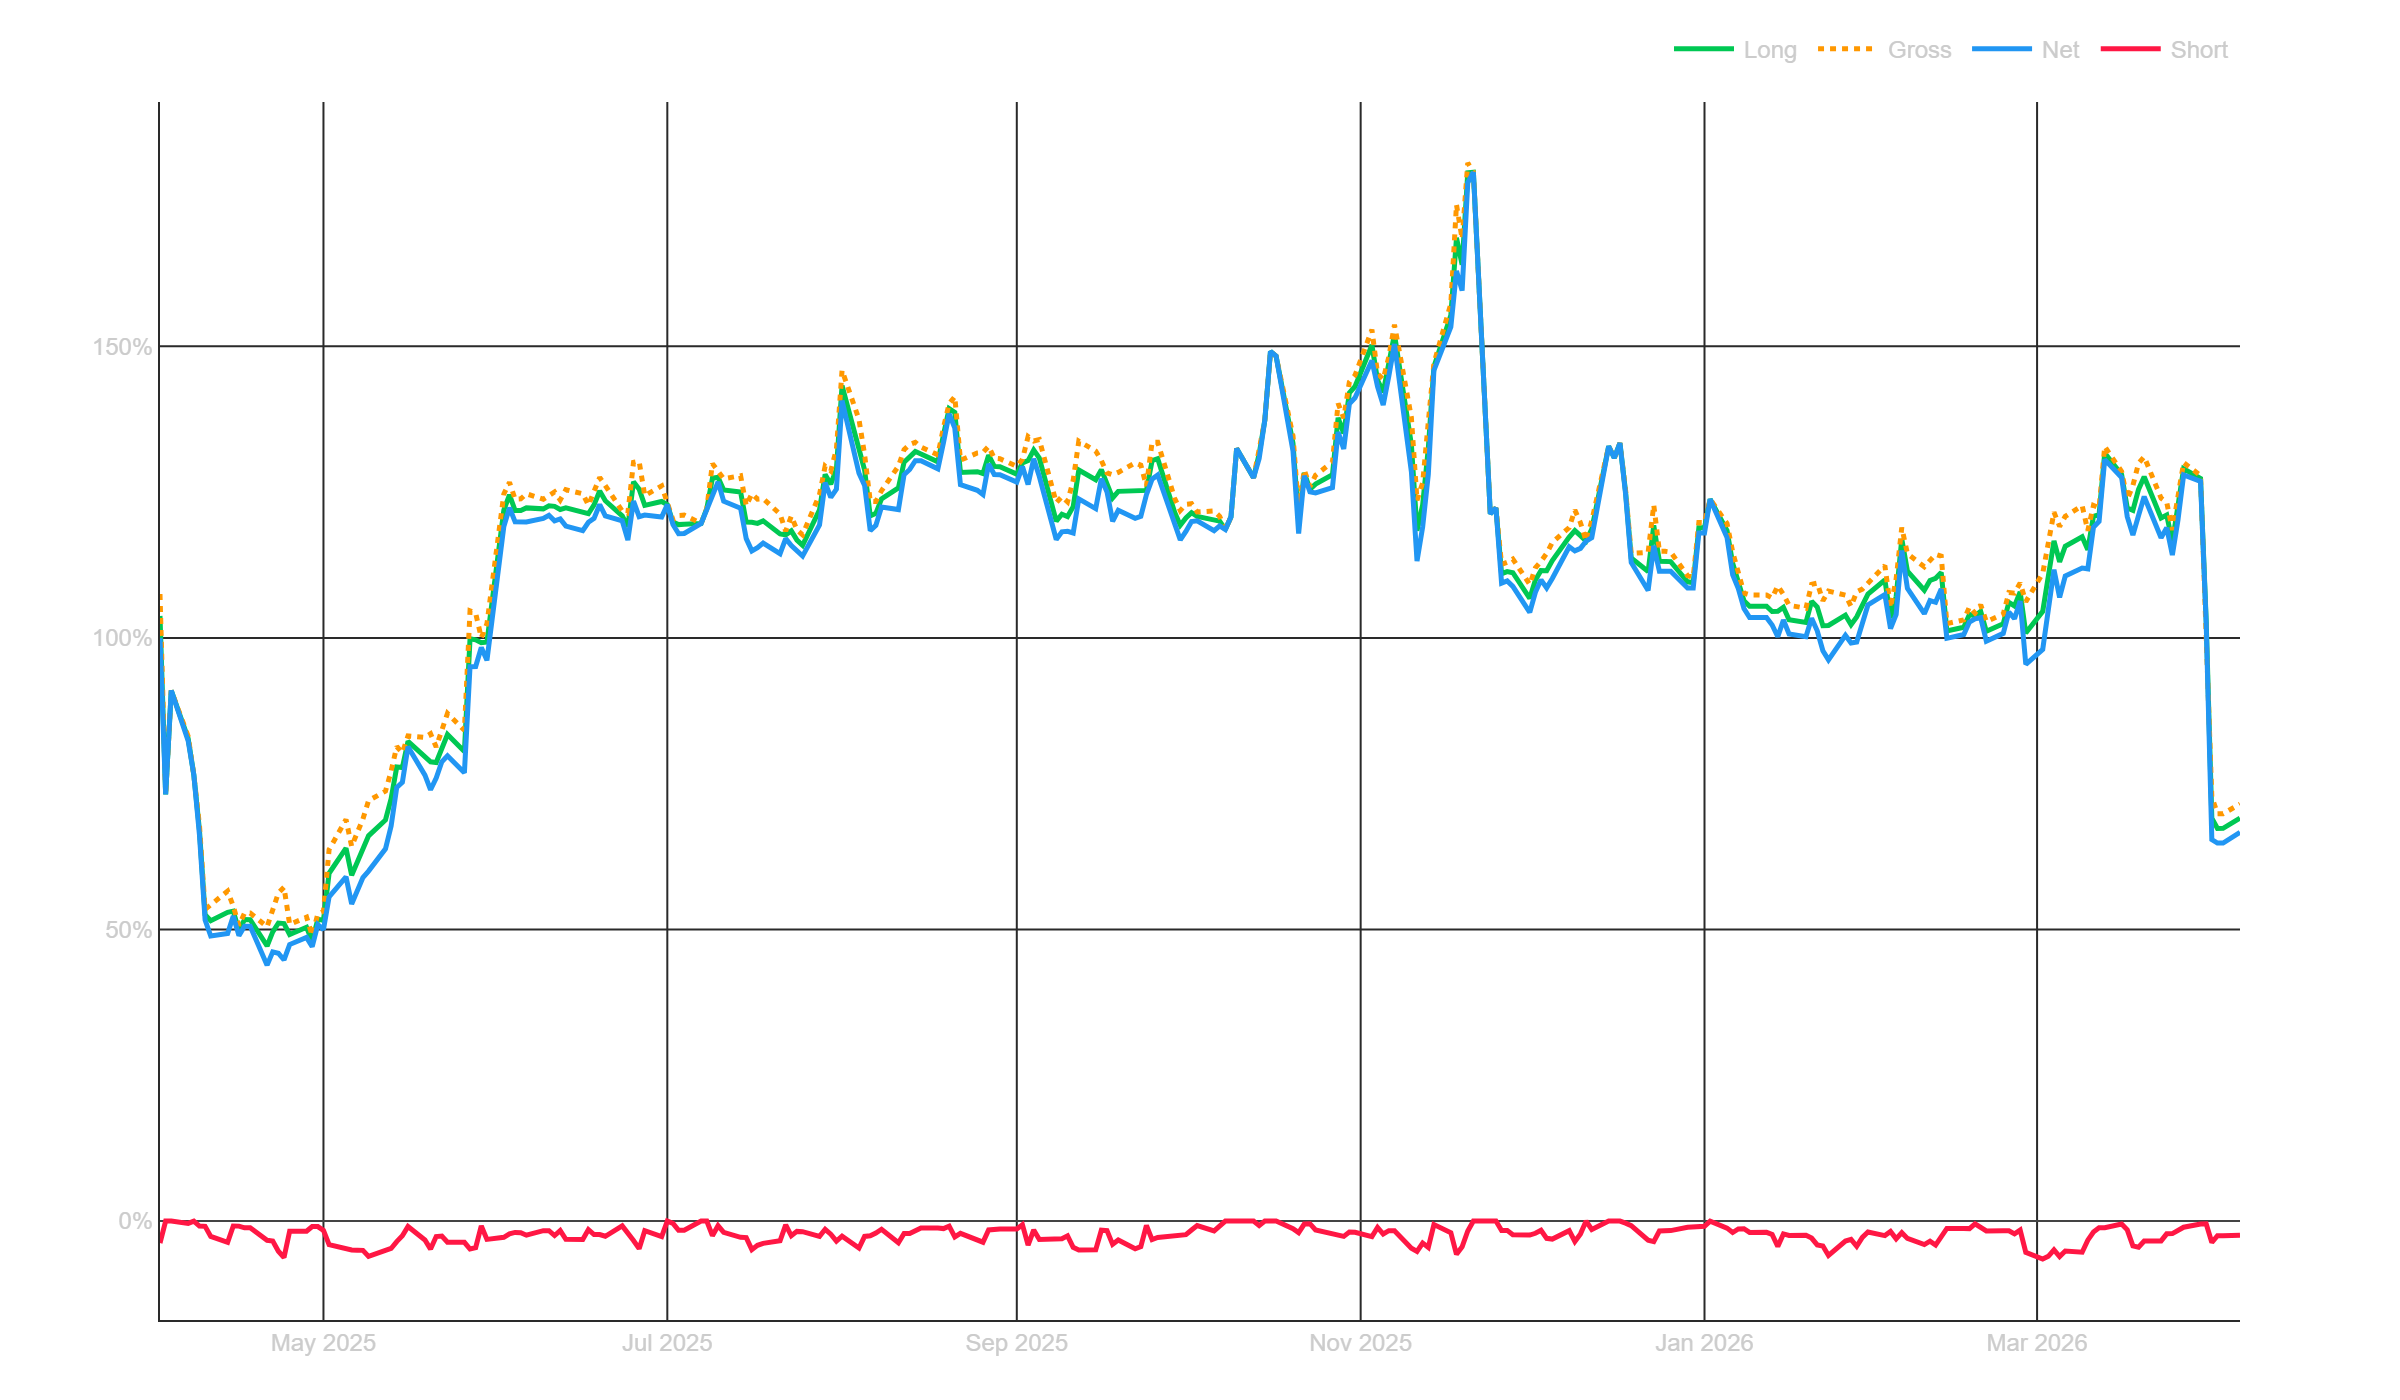Image resolution: width=2400 pixels, height=1400 pixels.
Task: Click the 0% y-axis tick label
Action: 134,1221
